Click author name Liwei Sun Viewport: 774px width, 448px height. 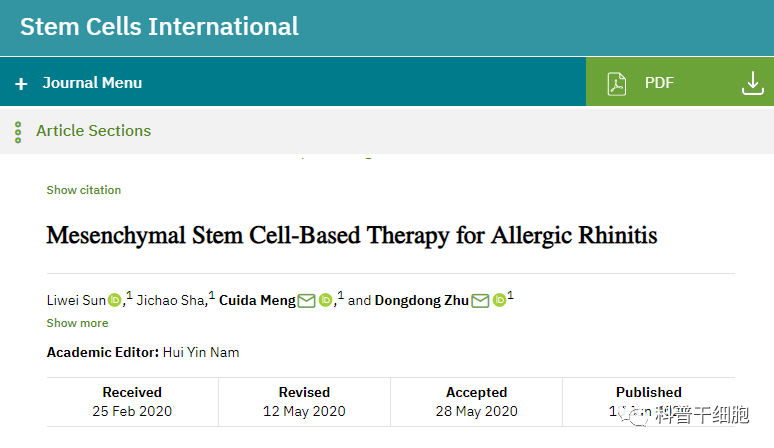[76, 300]
